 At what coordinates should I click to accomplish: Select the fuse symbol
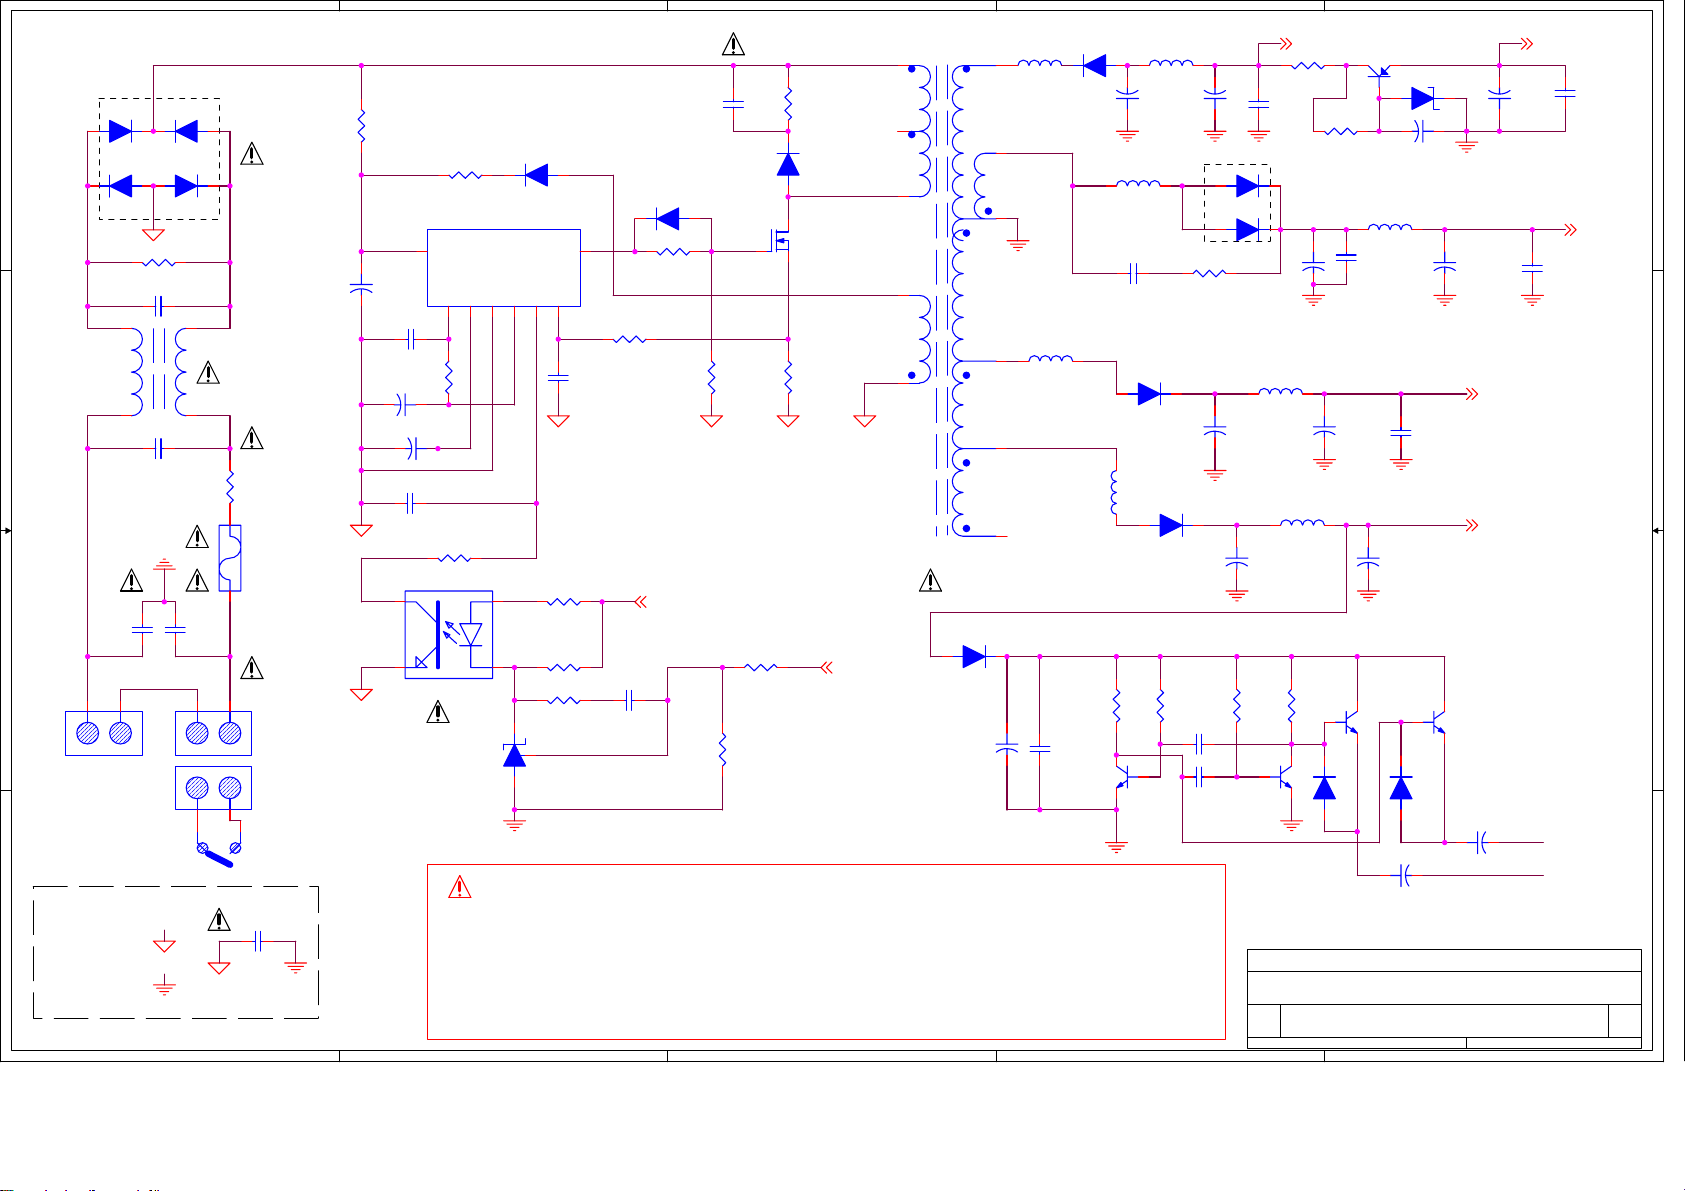pyautogui.click(x=230, y=557)
